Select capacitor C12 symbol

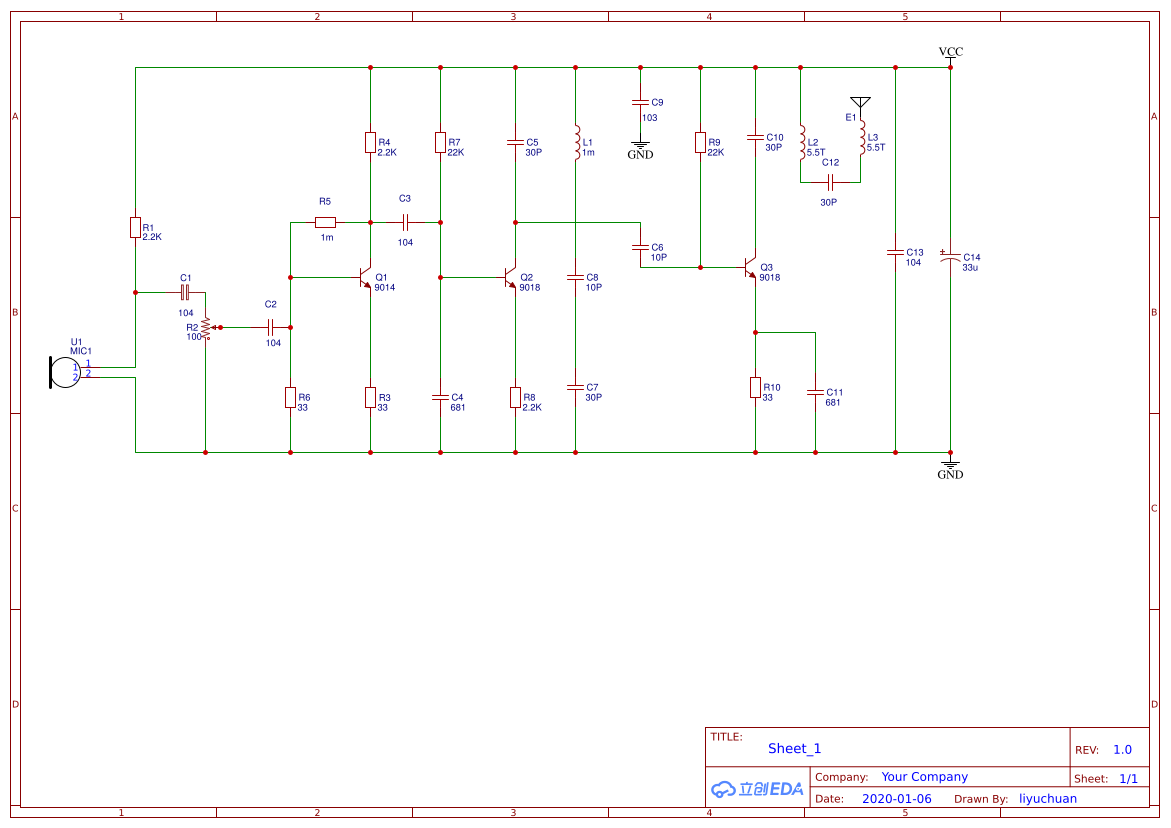pyautogui.click(x=830, y=182)
